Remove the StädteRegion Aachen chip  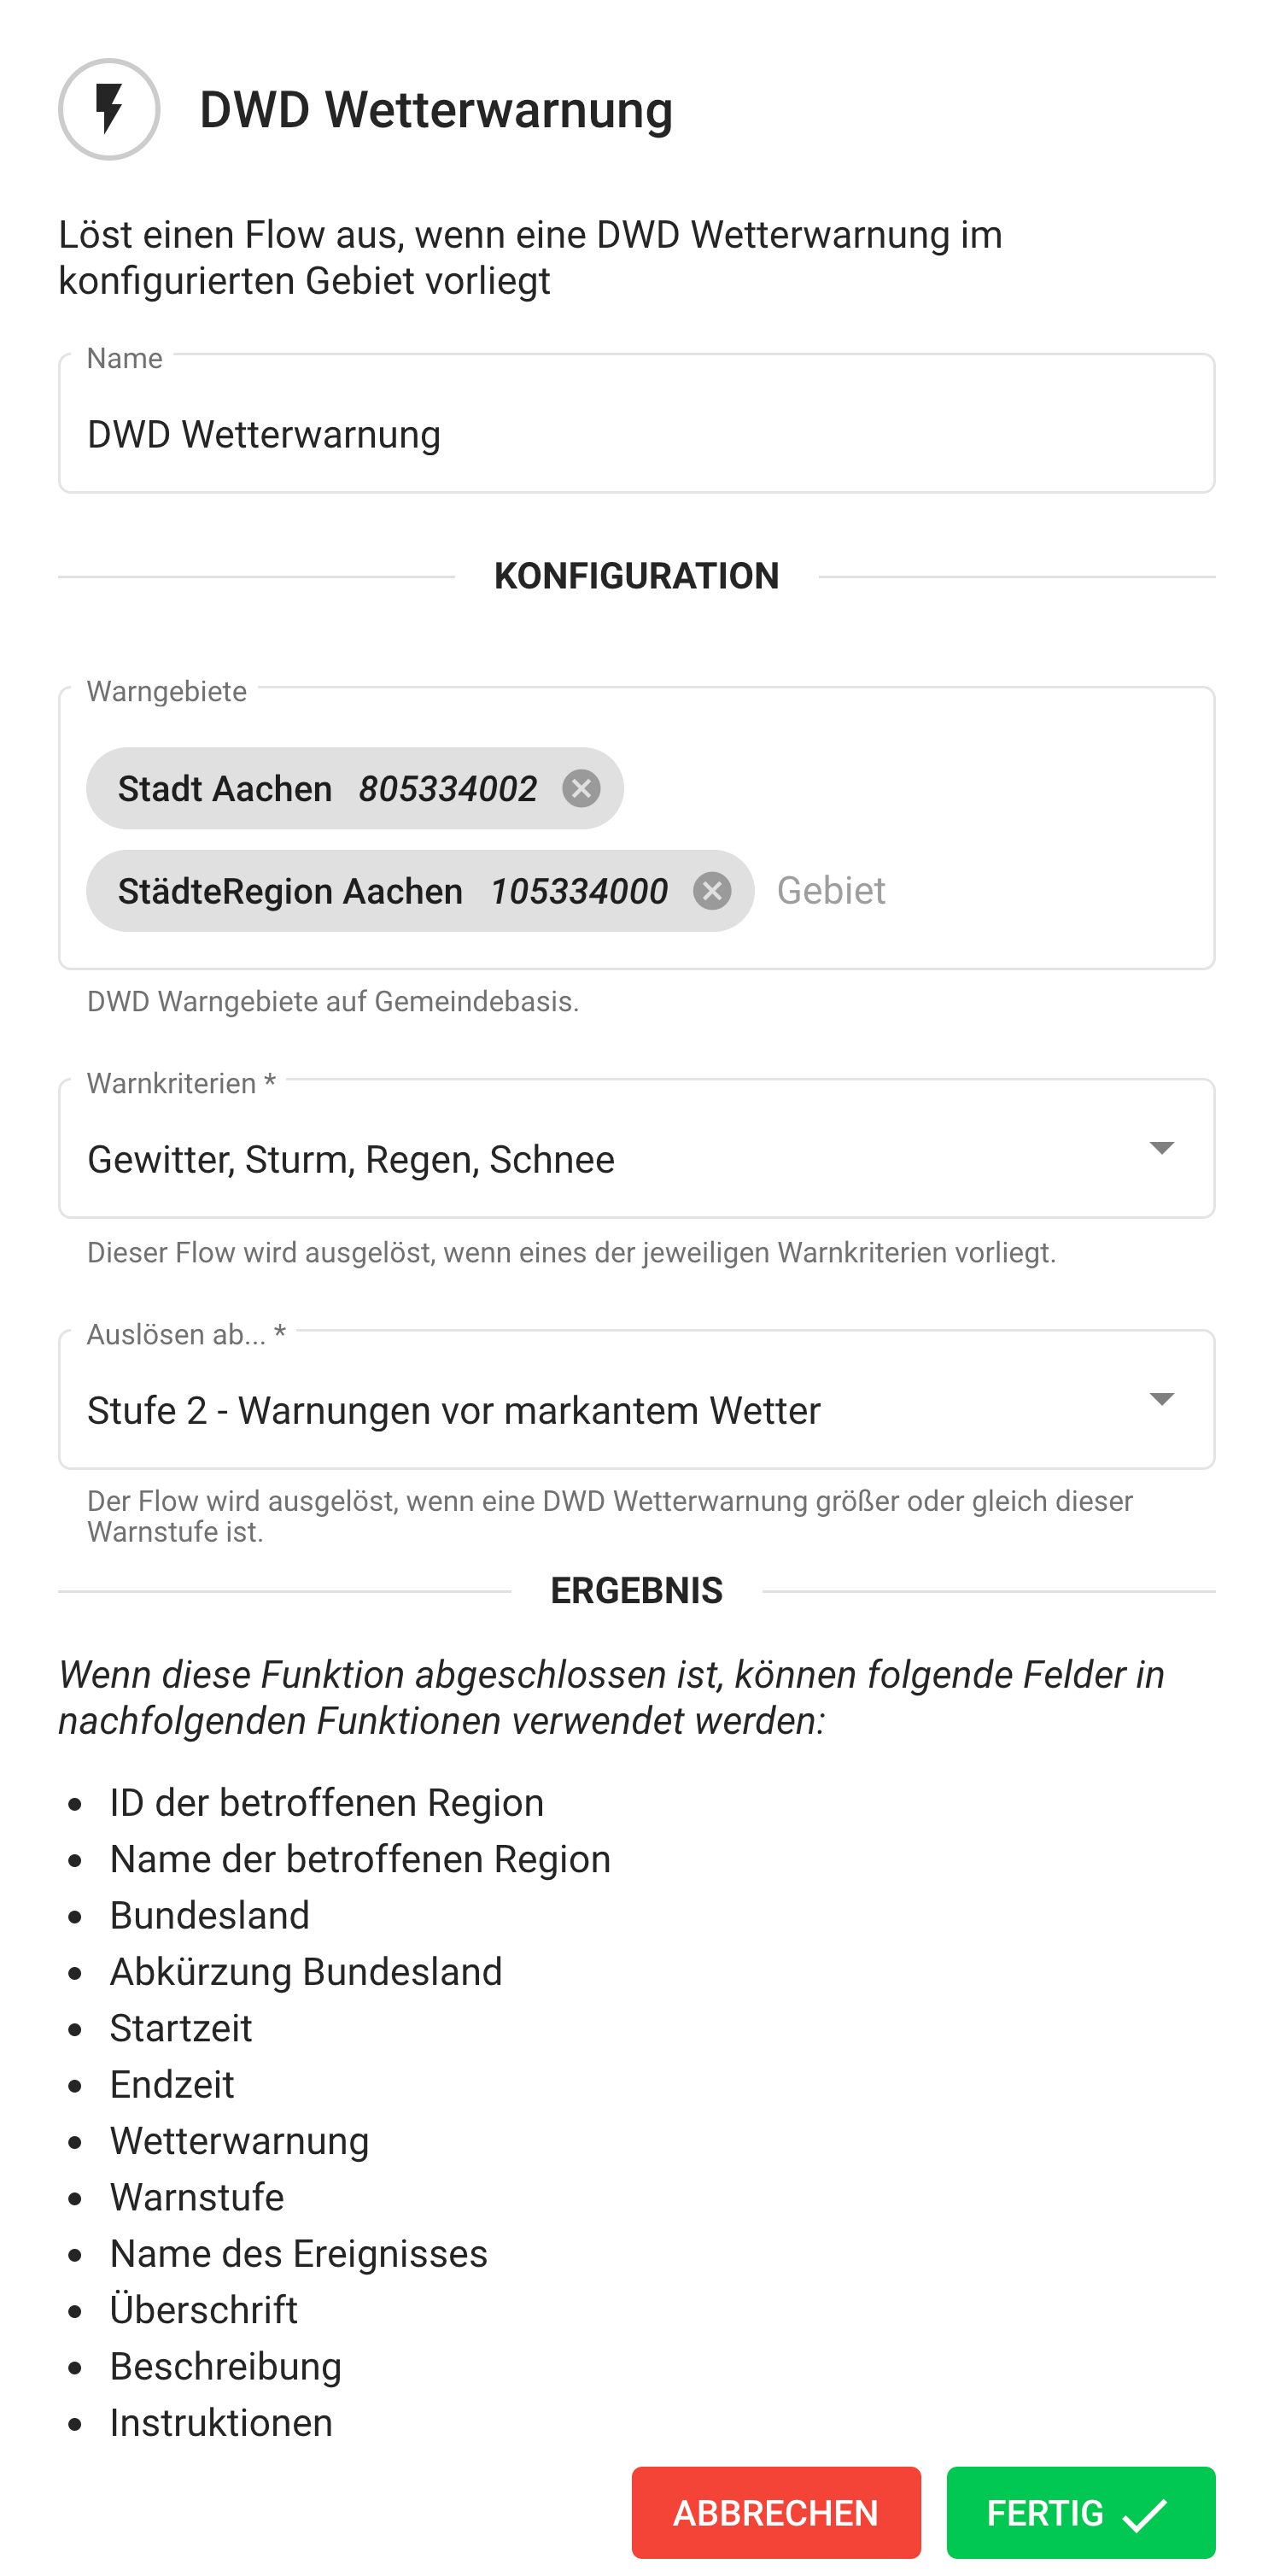pyautogui.click(x=711, y=890)
